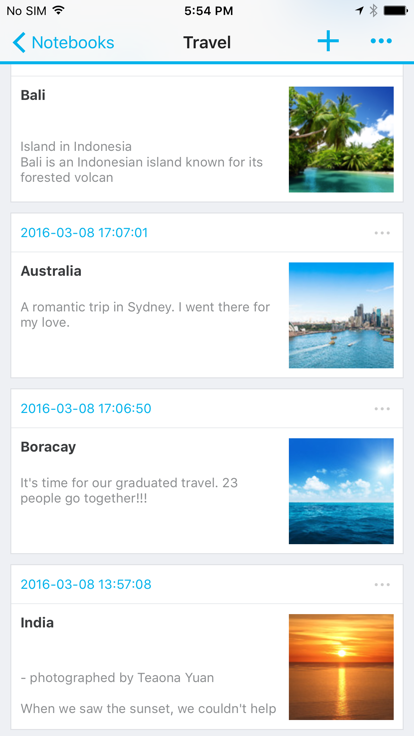Open options dots for Australia note
Image resolution: width=414 pixels, height=736 pixels.
[382, 233]
